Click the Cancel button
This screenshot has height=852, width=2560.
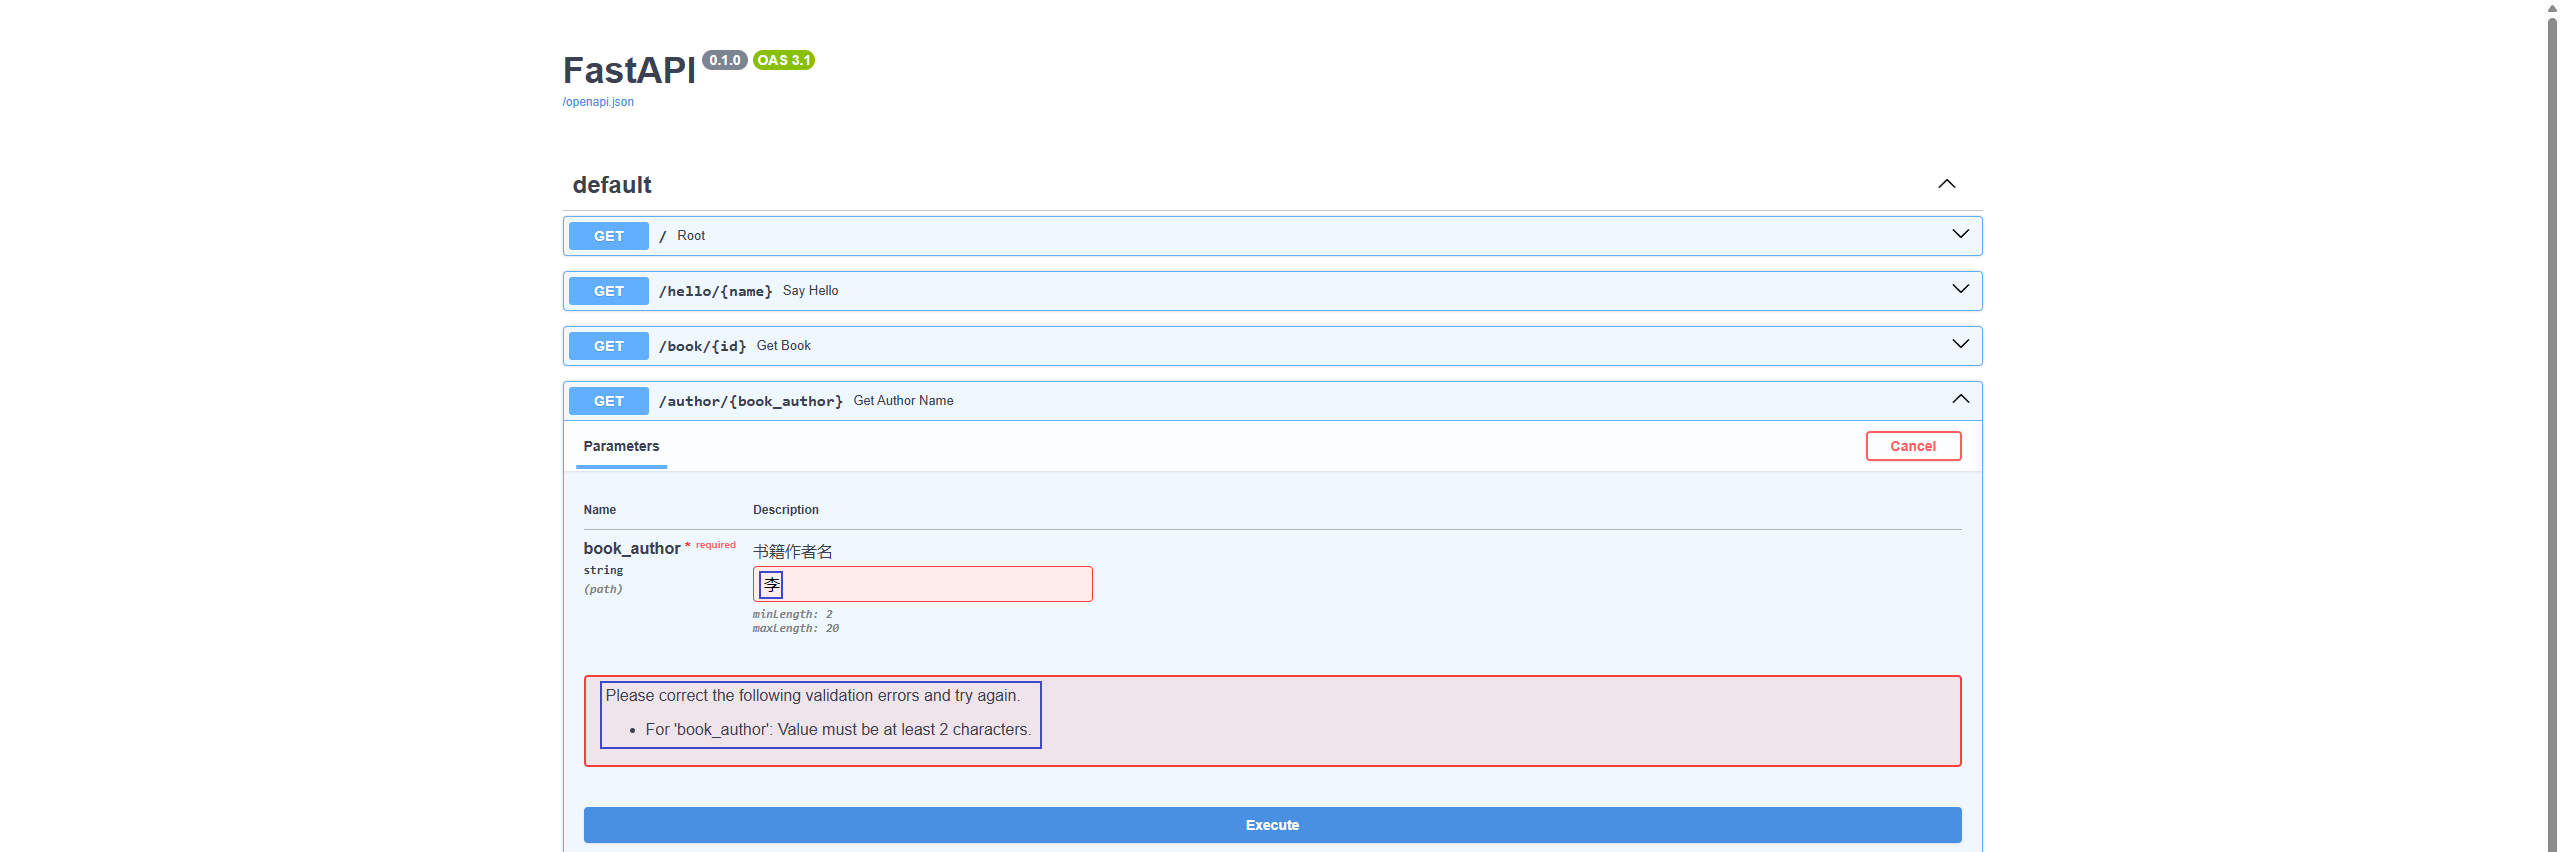click(x=1913, y=446)
